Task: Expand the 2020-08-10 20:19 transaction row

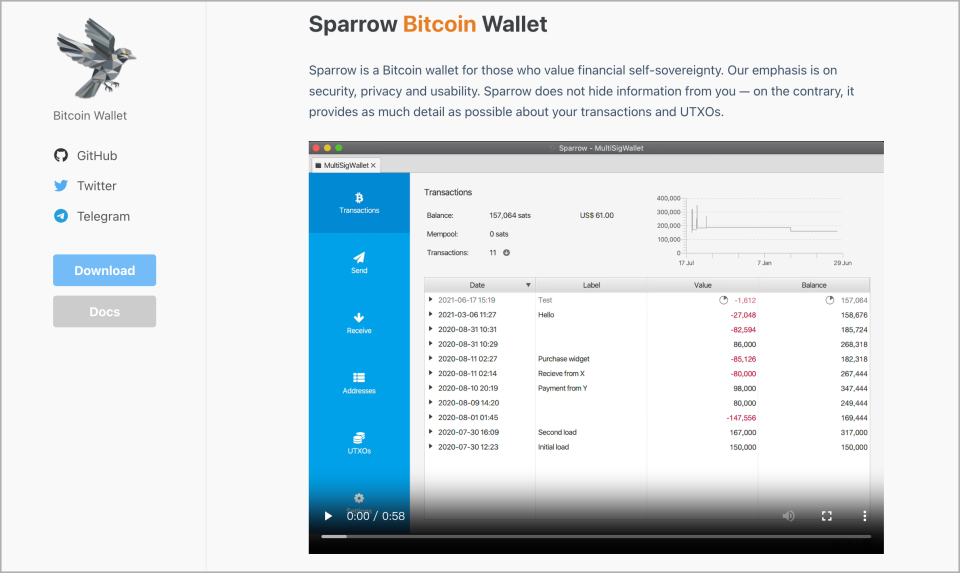Action: tap(430, 388)
